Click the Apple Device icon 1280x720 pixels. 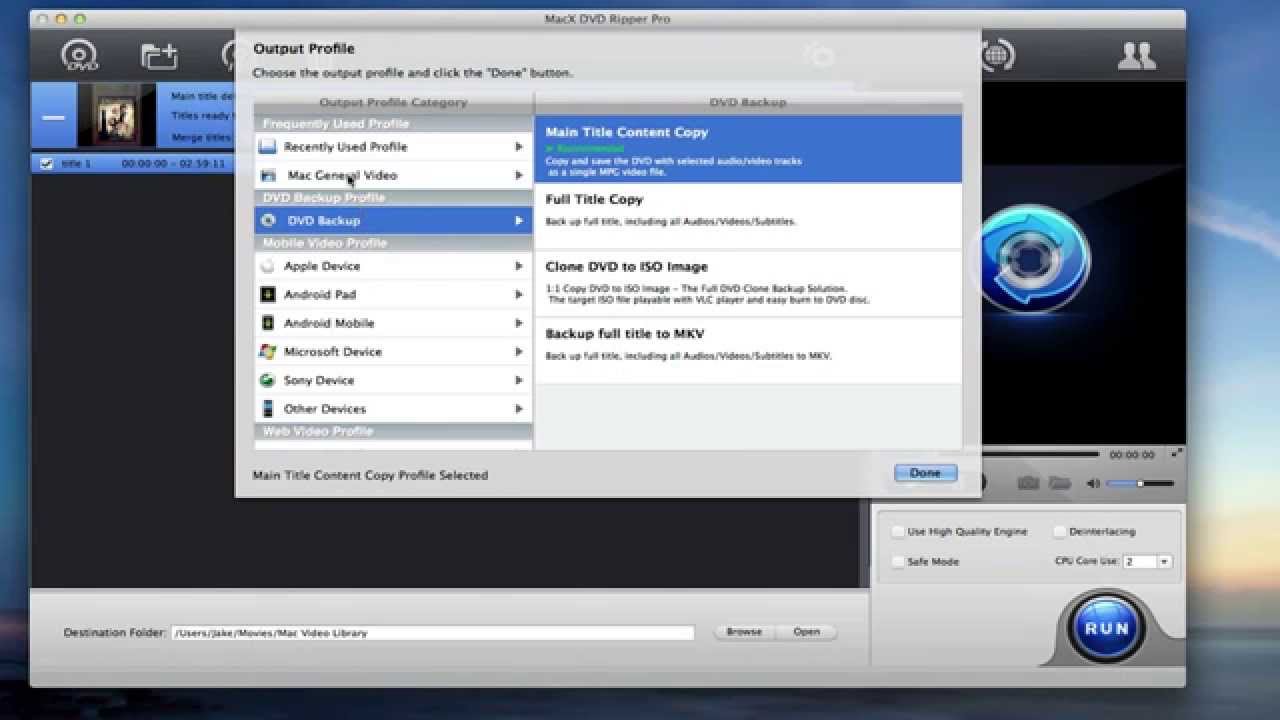[267, 266]
